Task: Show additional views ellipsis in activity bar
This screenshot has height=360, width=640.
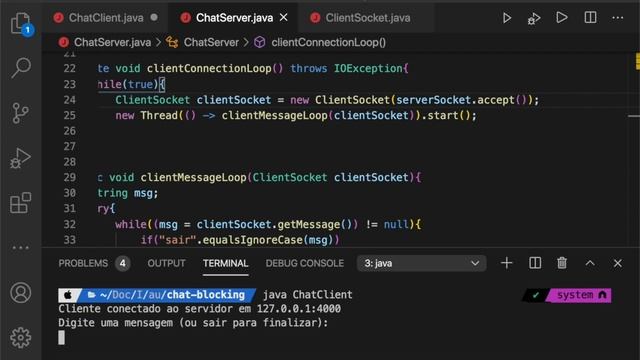Action: [x=20, y=247]
